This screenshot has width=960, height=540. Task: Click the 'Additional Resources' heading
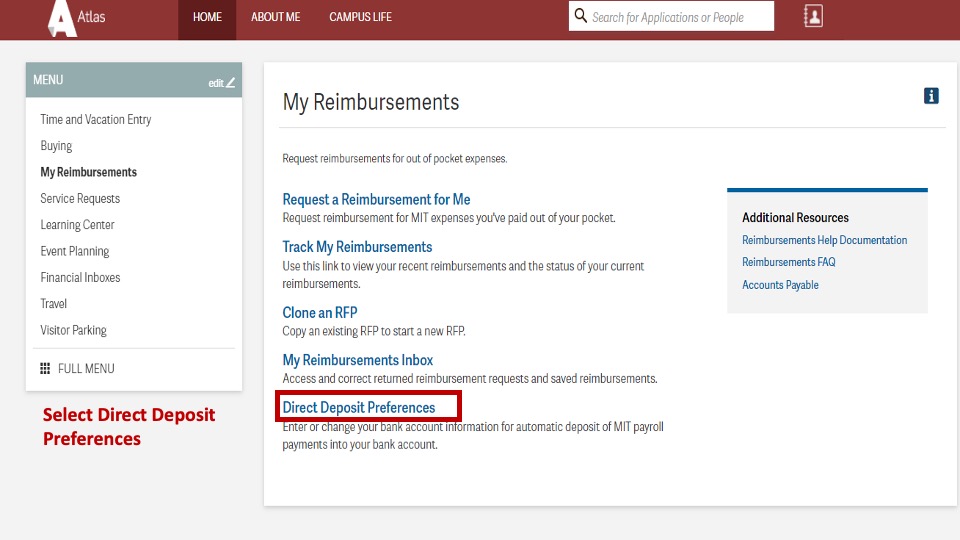(x=795, y=217)
